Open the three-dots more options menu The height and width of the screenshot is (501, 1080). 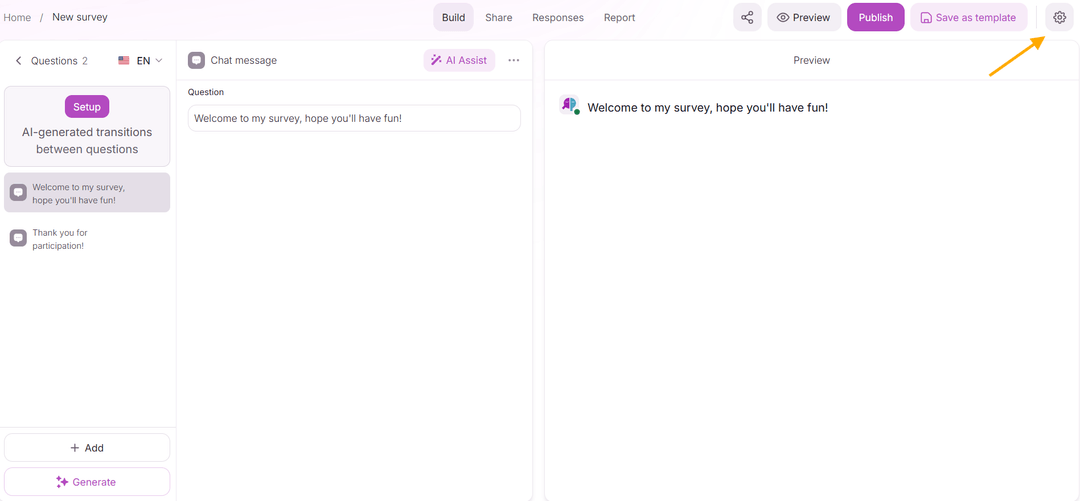point(513,60)
